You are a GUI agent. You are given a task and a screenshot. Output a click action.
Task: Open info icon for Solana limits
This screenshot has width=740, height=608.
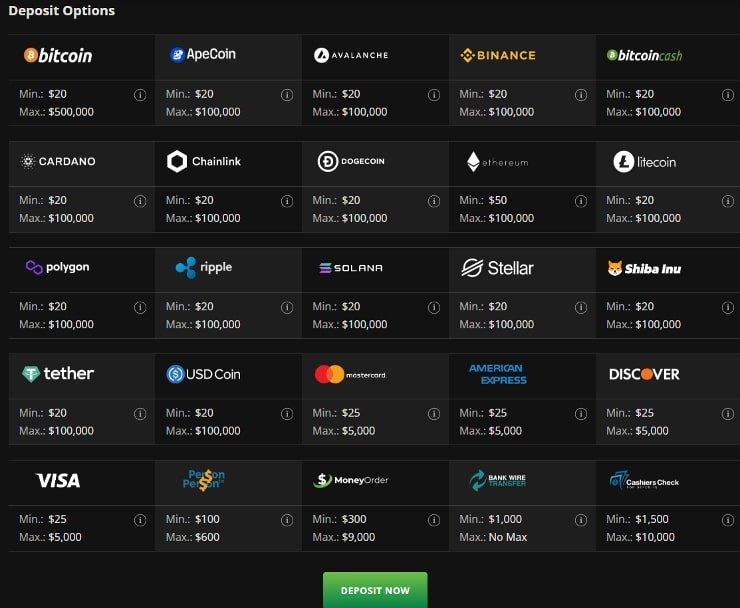point(434,307)
